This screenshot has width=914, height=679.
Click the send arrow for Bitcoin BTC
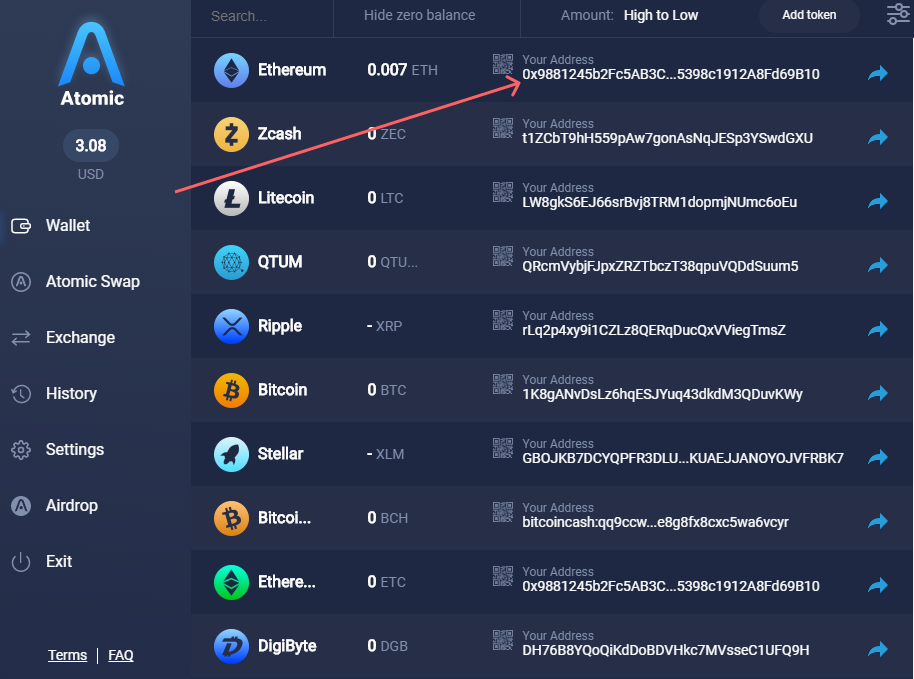[878, 394]
